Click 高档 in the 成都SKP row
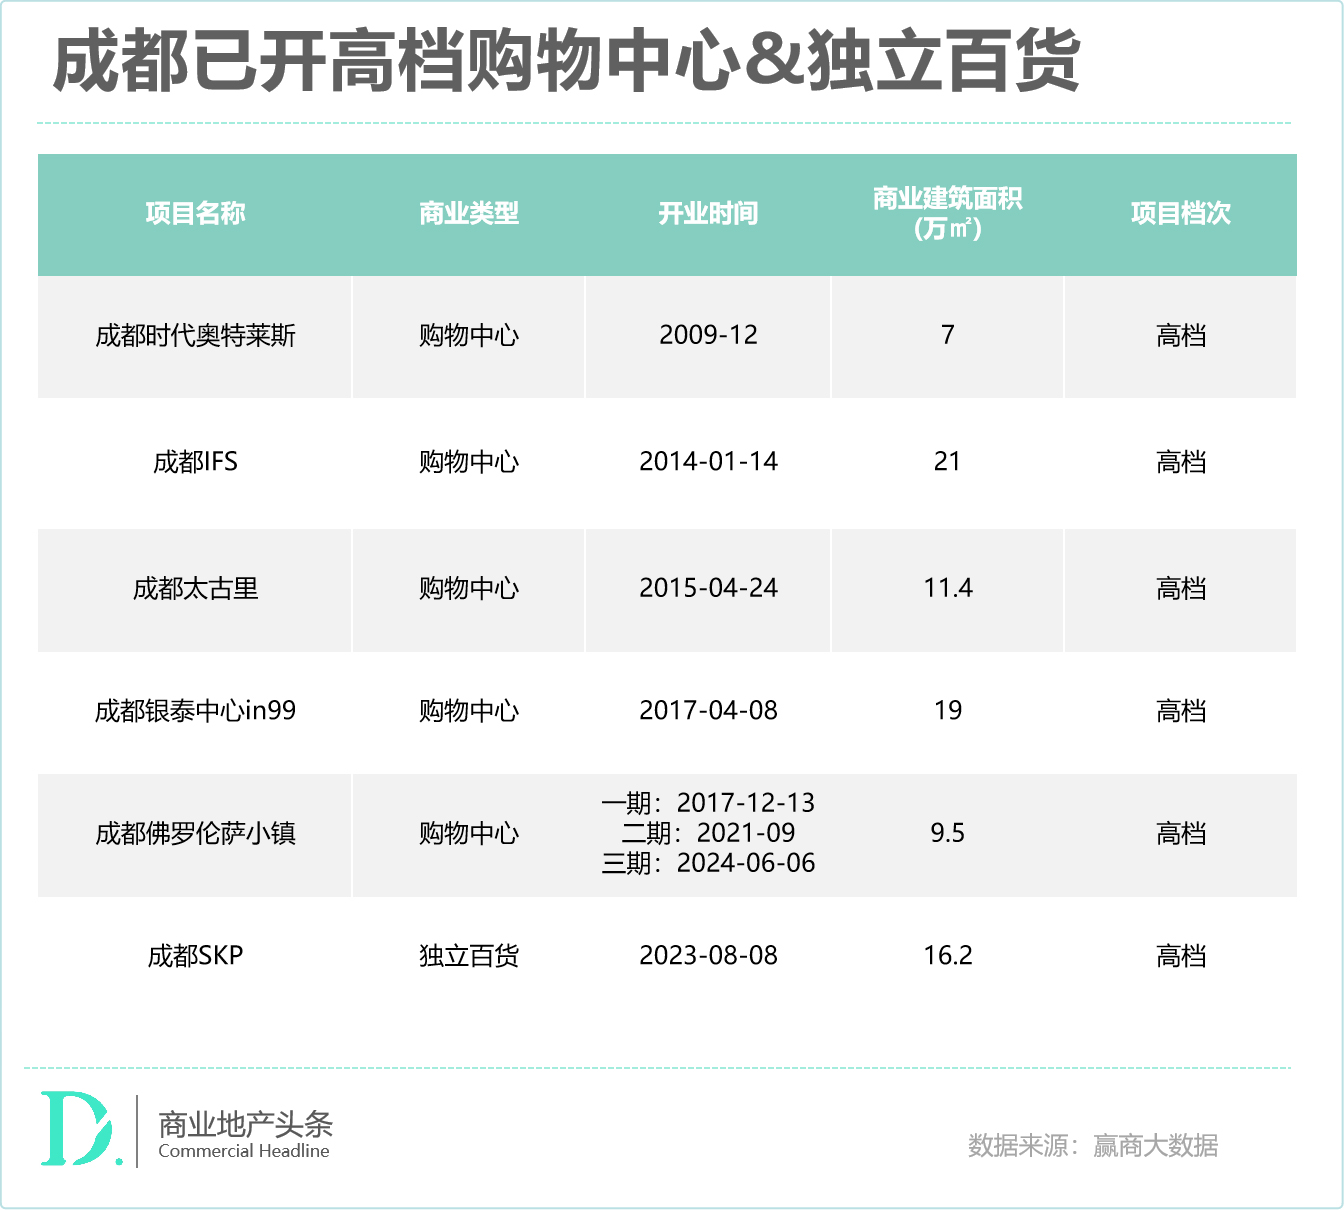The height and width of the screenshot is (1210, 1344). coord(1181,956)
